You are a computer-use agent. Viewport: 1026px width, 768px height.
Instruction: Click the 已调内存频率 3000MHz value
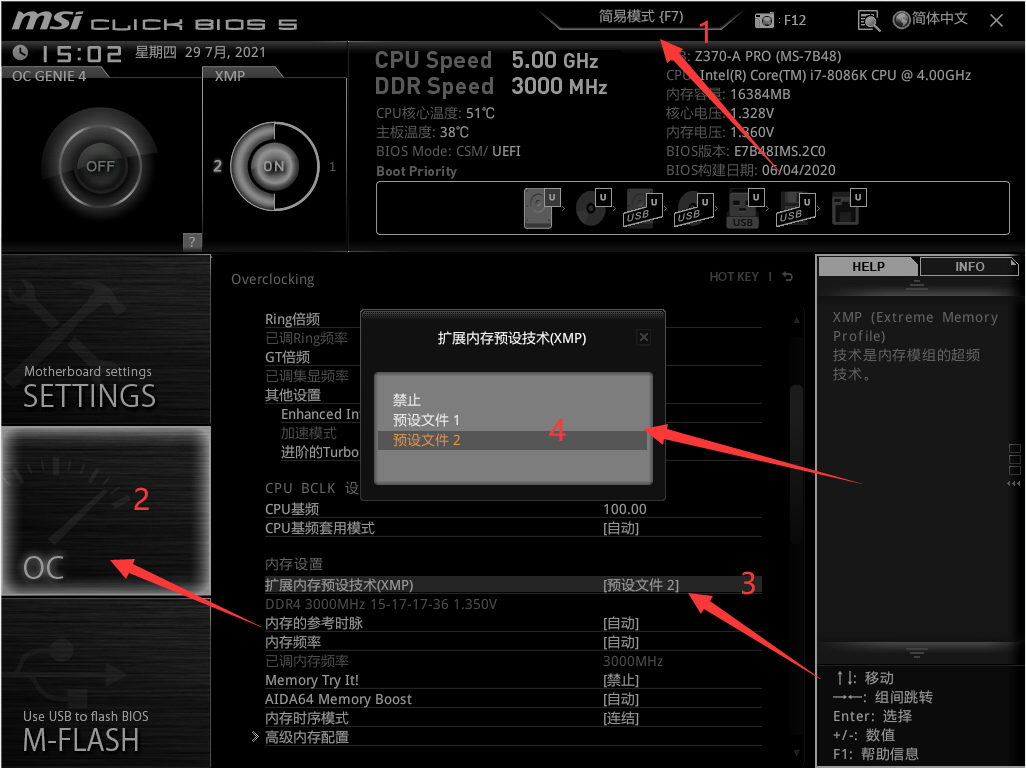tap(633, 661)
